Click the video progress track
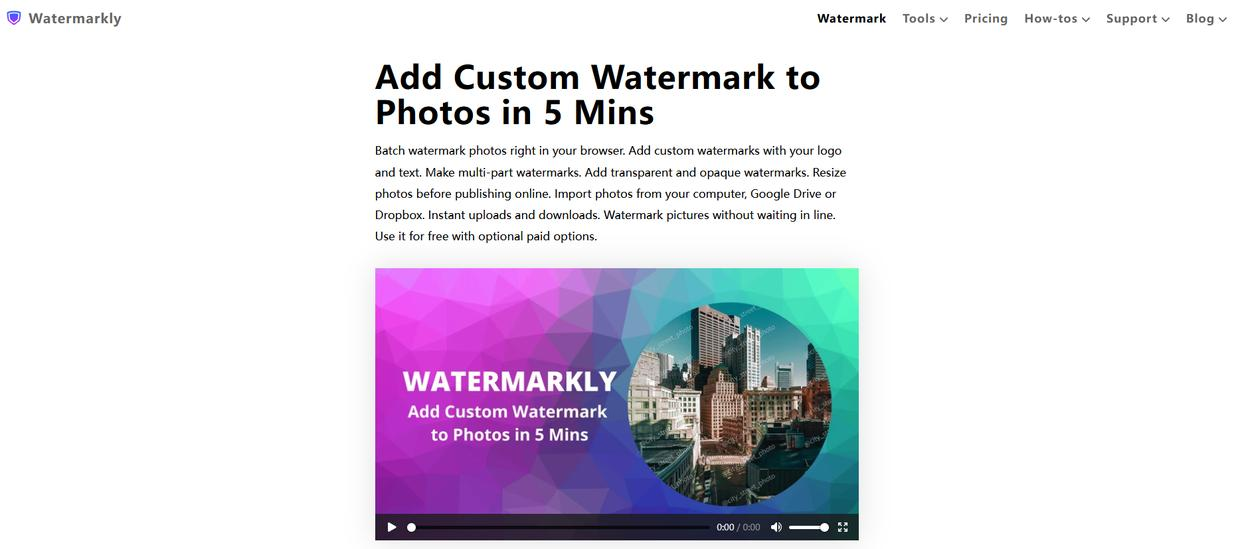The width and height of the screenshot is (1242, 549). (x=560, y=527)
